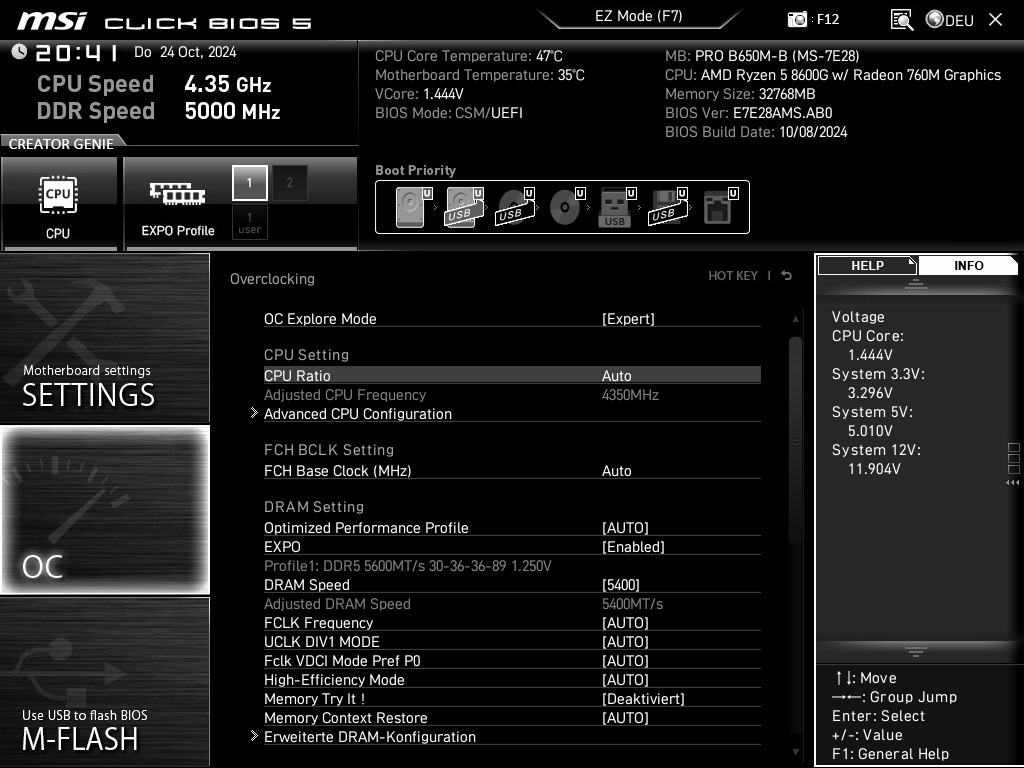Change DRAM Speed [5400] value
This screenshot has height=768, width=1024.
click(x=620, y=584)
